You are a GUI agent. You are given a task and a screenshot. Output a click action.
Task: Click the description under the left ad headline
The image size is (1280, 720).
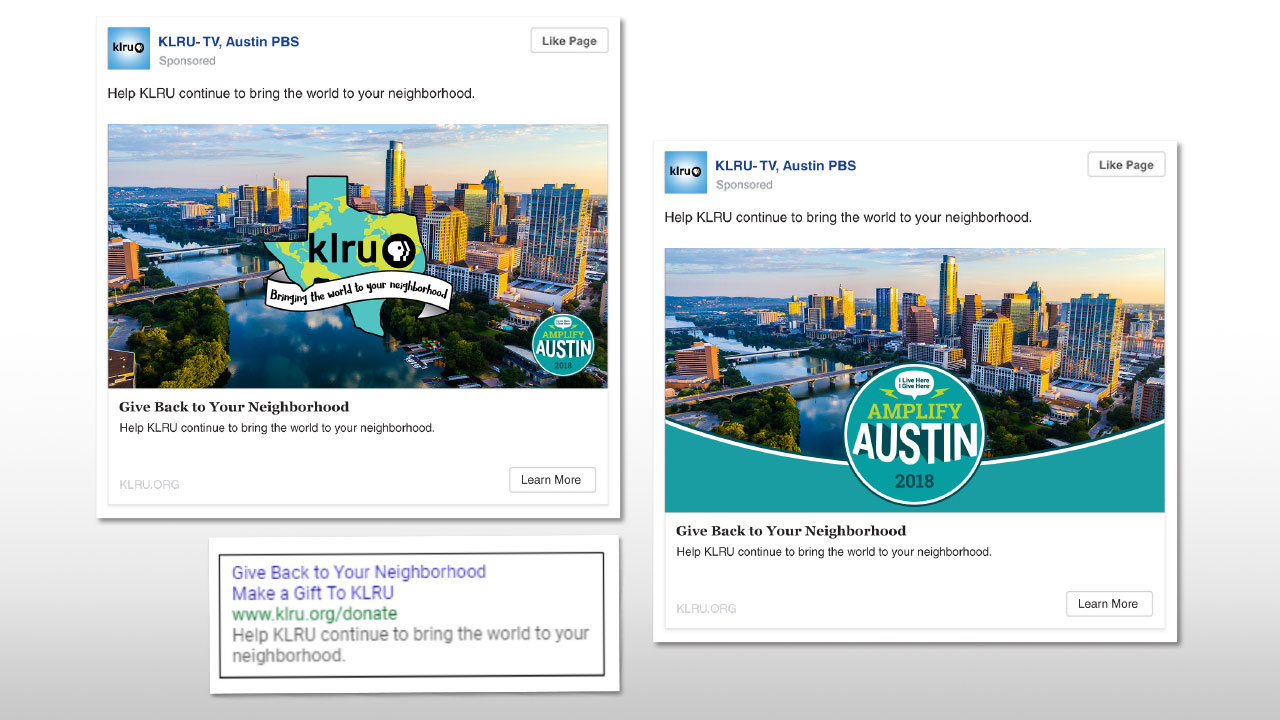click(277, 428)
